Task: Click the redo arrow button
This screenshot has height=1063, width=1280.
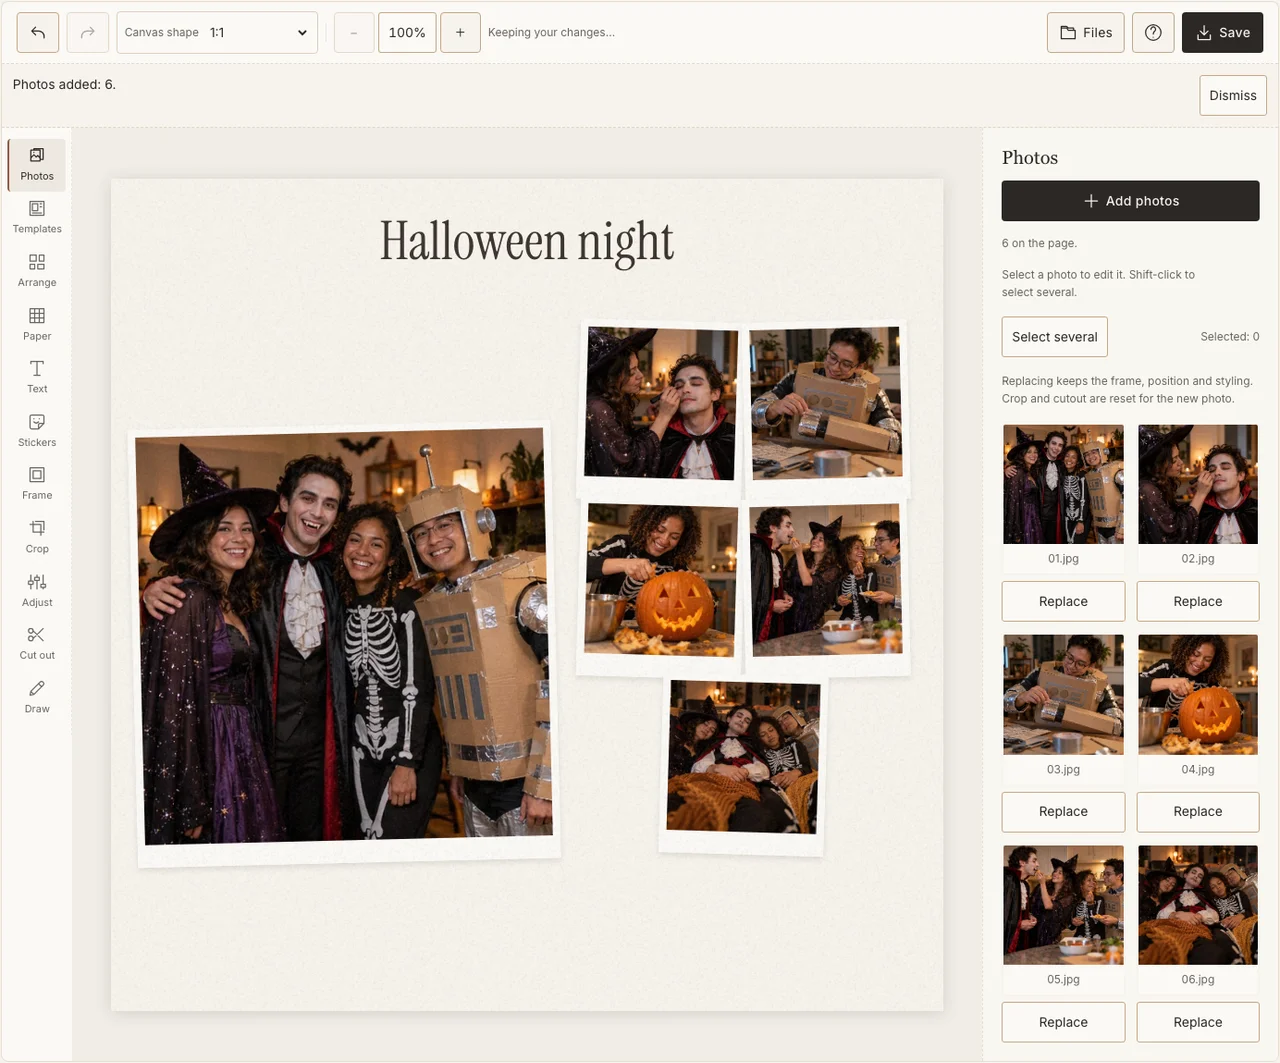Action: pyautogui.click(x=88, y=33)
